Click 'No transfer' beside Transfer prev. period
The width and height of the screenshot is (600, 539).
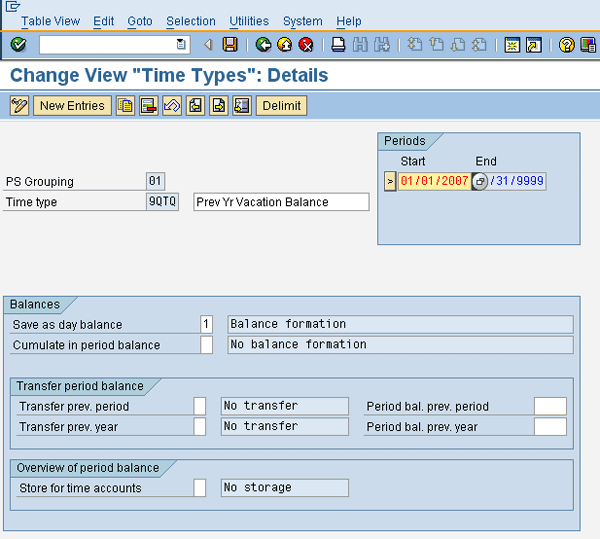click(x=261, y=405)
